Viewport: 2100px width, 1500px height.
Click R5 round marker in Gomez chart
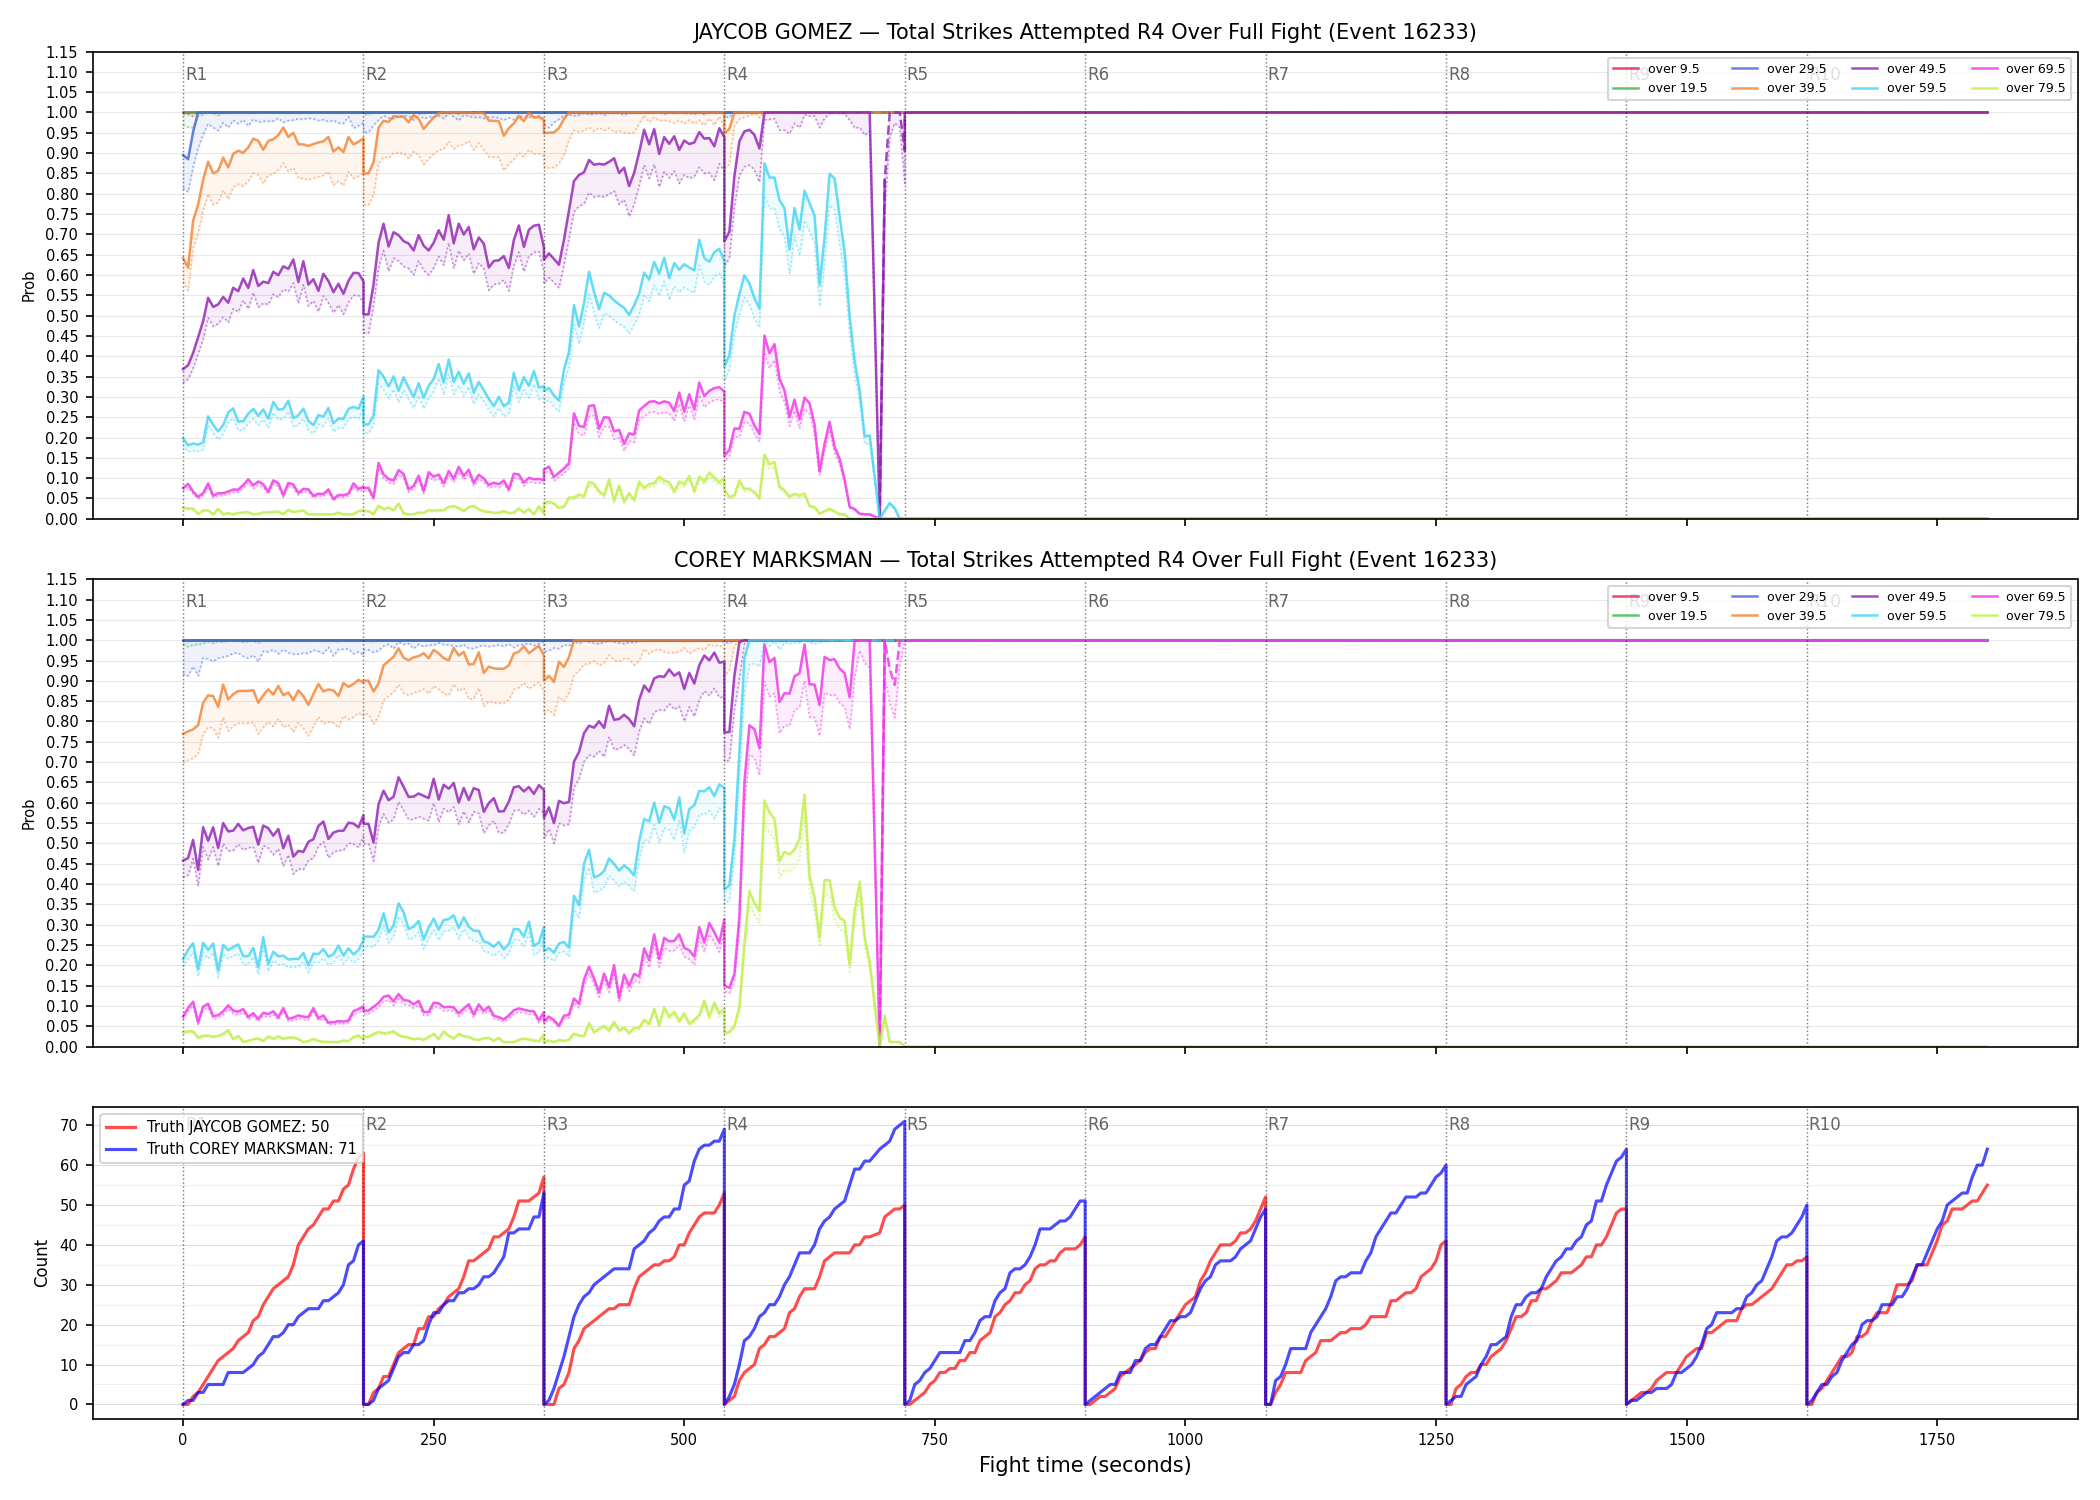tap(917, 74)
